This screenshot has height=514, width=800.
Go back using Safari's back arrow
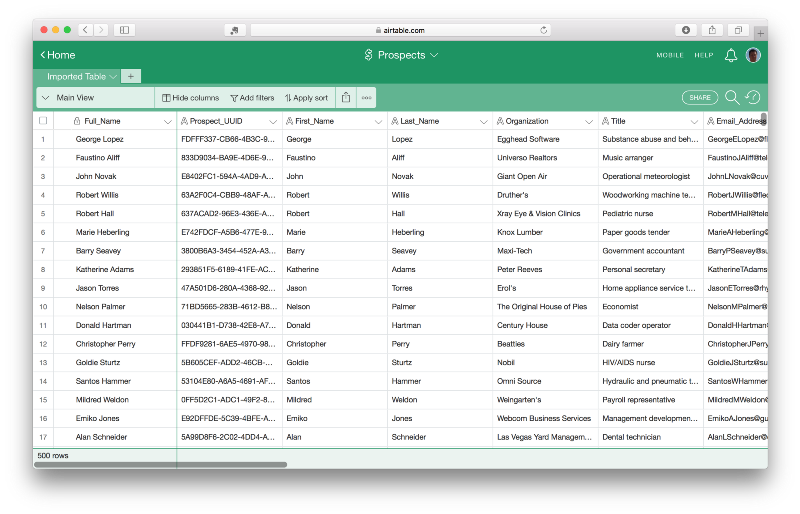(86, 30)
